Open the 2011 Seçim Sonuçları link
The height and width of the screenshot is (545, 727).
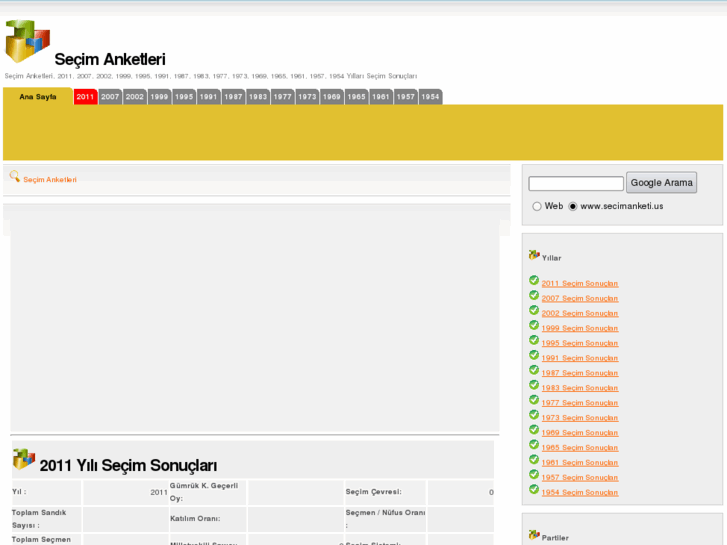(580, 283)
